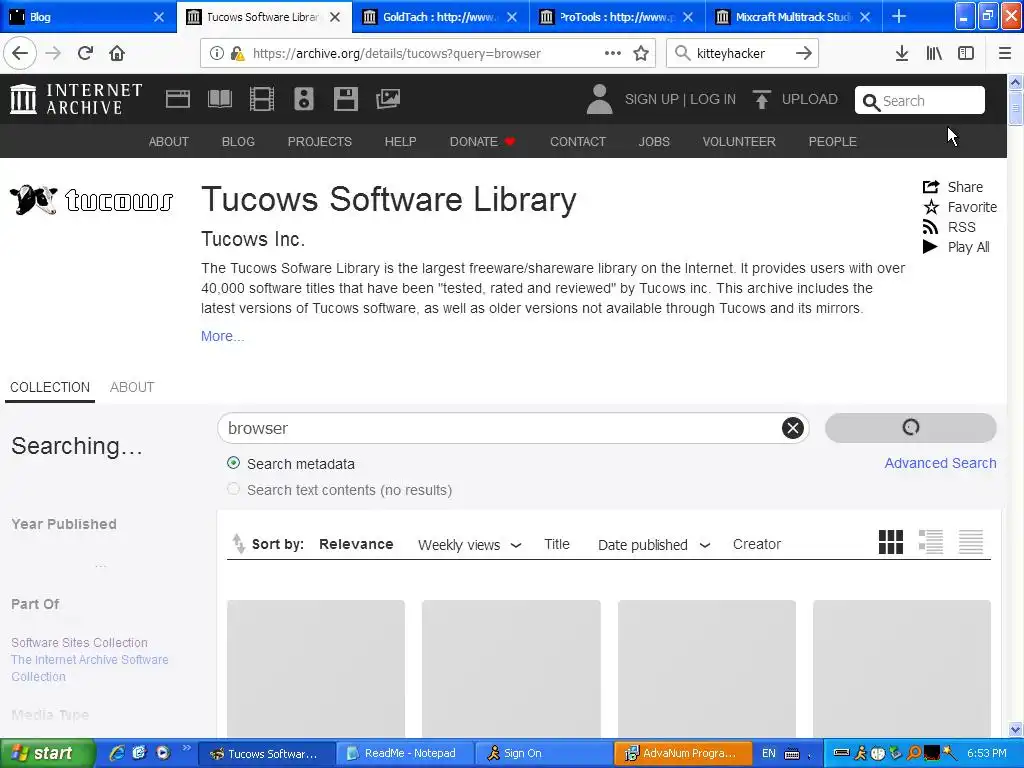Screen dimensions: 1024x768
Task: Open the Video film-strip icon
Action: click(x=262, y=99)
